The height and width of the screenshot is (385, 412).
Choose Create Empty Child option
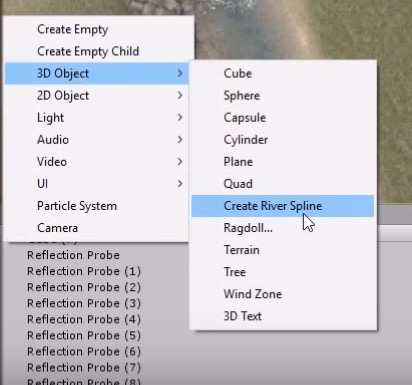[x=97, y=51]
